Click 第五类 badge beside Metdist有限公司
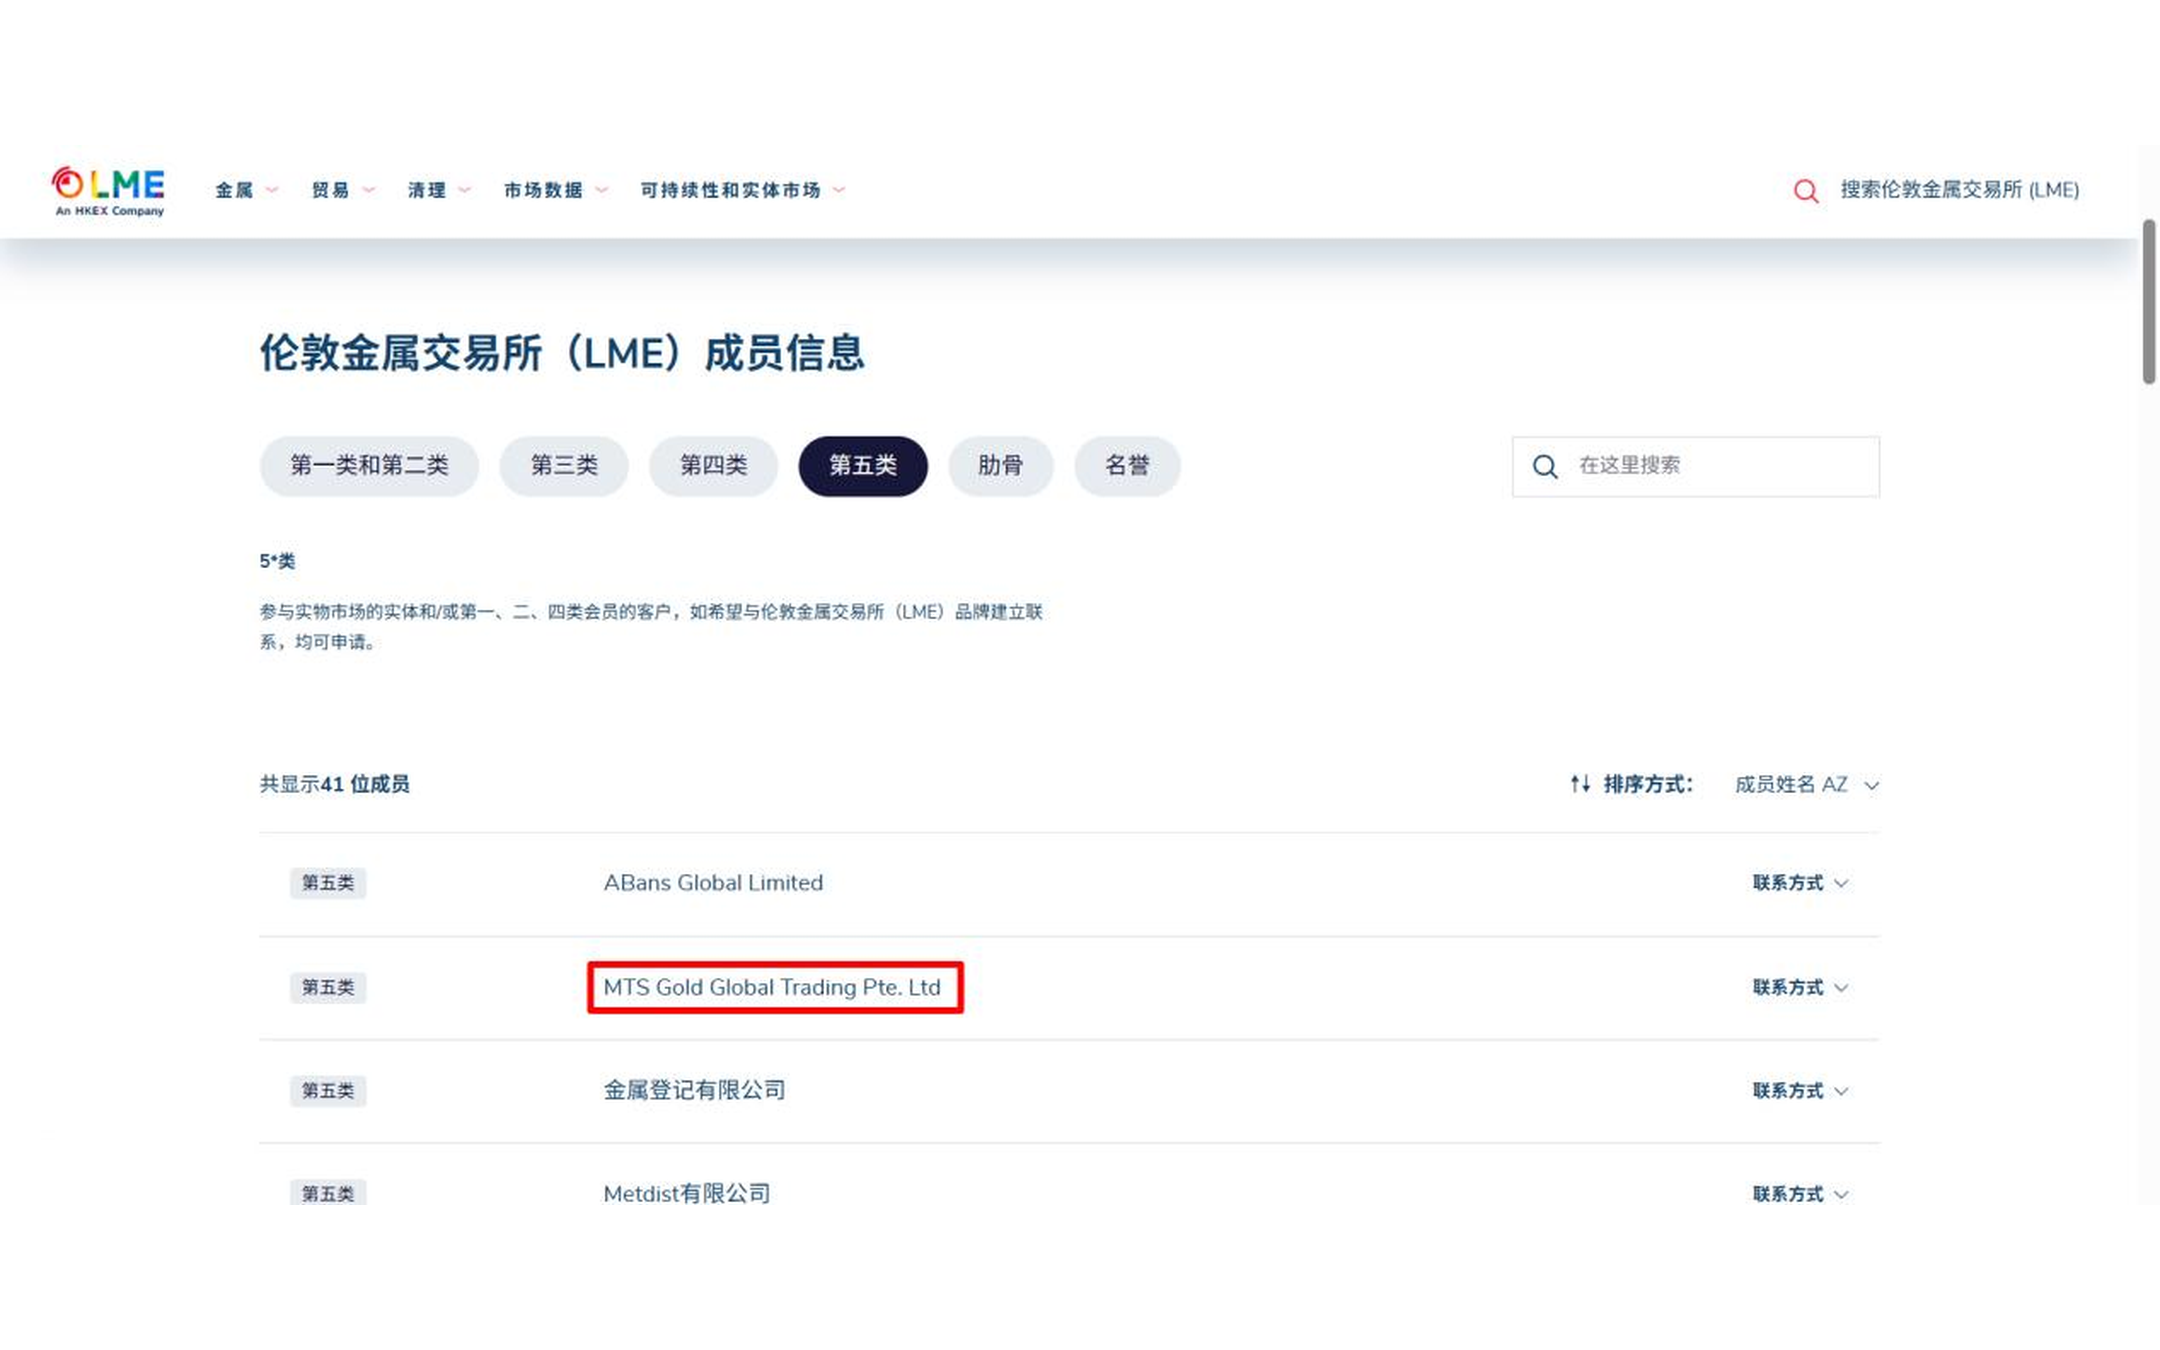Image resolution: width=2160 pixels, height=1350 pixels. [x=328, y=1193]
